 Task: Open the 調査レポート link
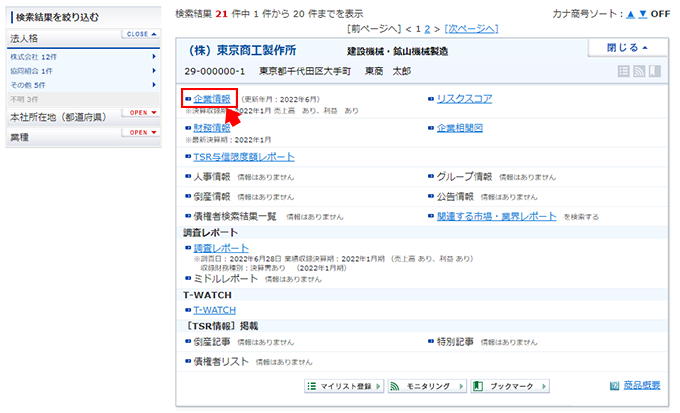tap(221, 248)
